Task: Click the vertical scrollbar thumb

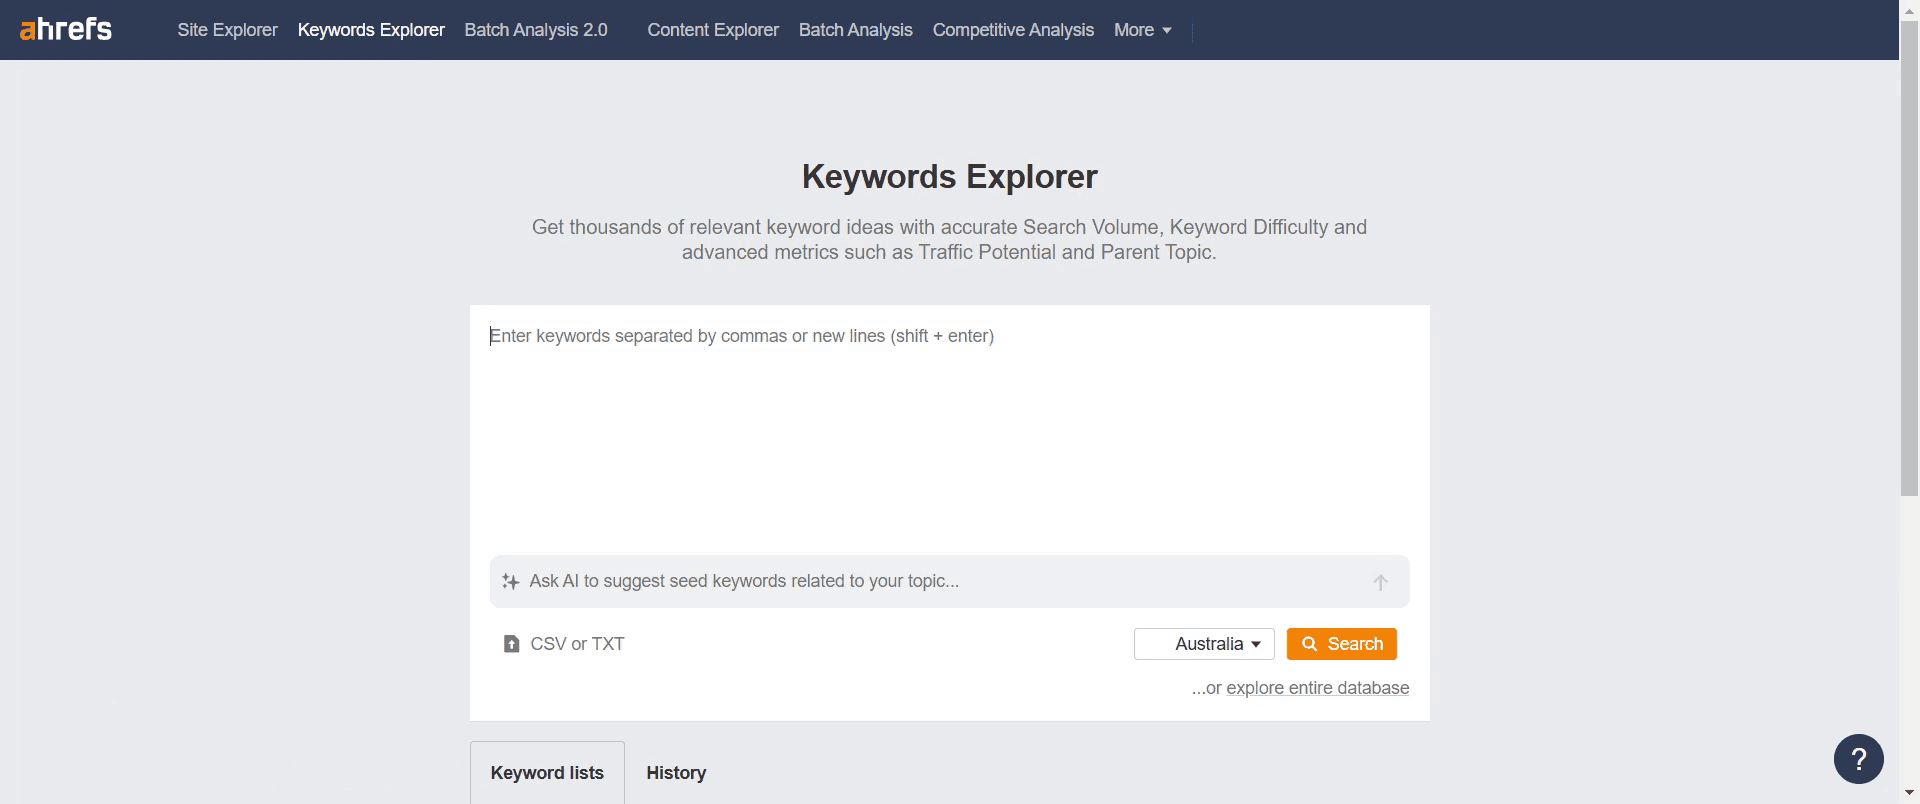Action: pyautogui.click(x=1910, y=258)
